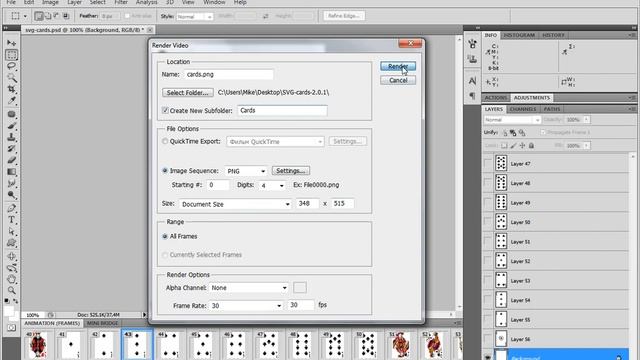Select the Horizontal Type tool

(11, 220)
